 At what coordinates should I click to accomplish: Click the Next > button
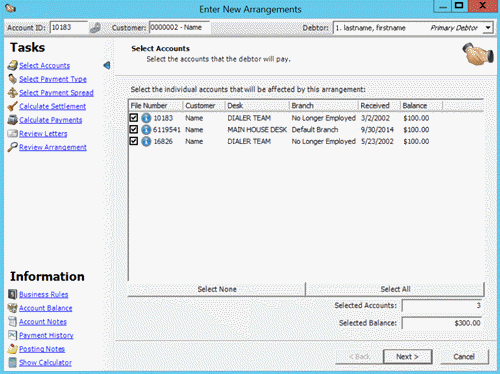coord(407,357)
